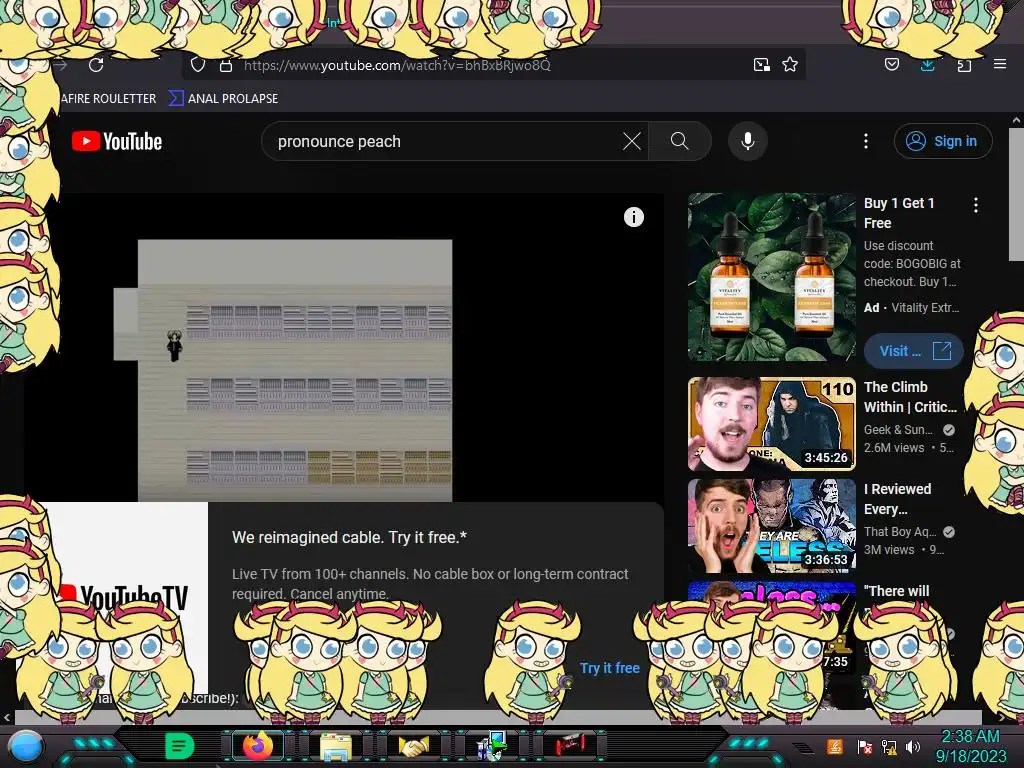Open File Explorer from the taskbar
This screenshot has width=1024, height=768.
click(x=336, y=746)
